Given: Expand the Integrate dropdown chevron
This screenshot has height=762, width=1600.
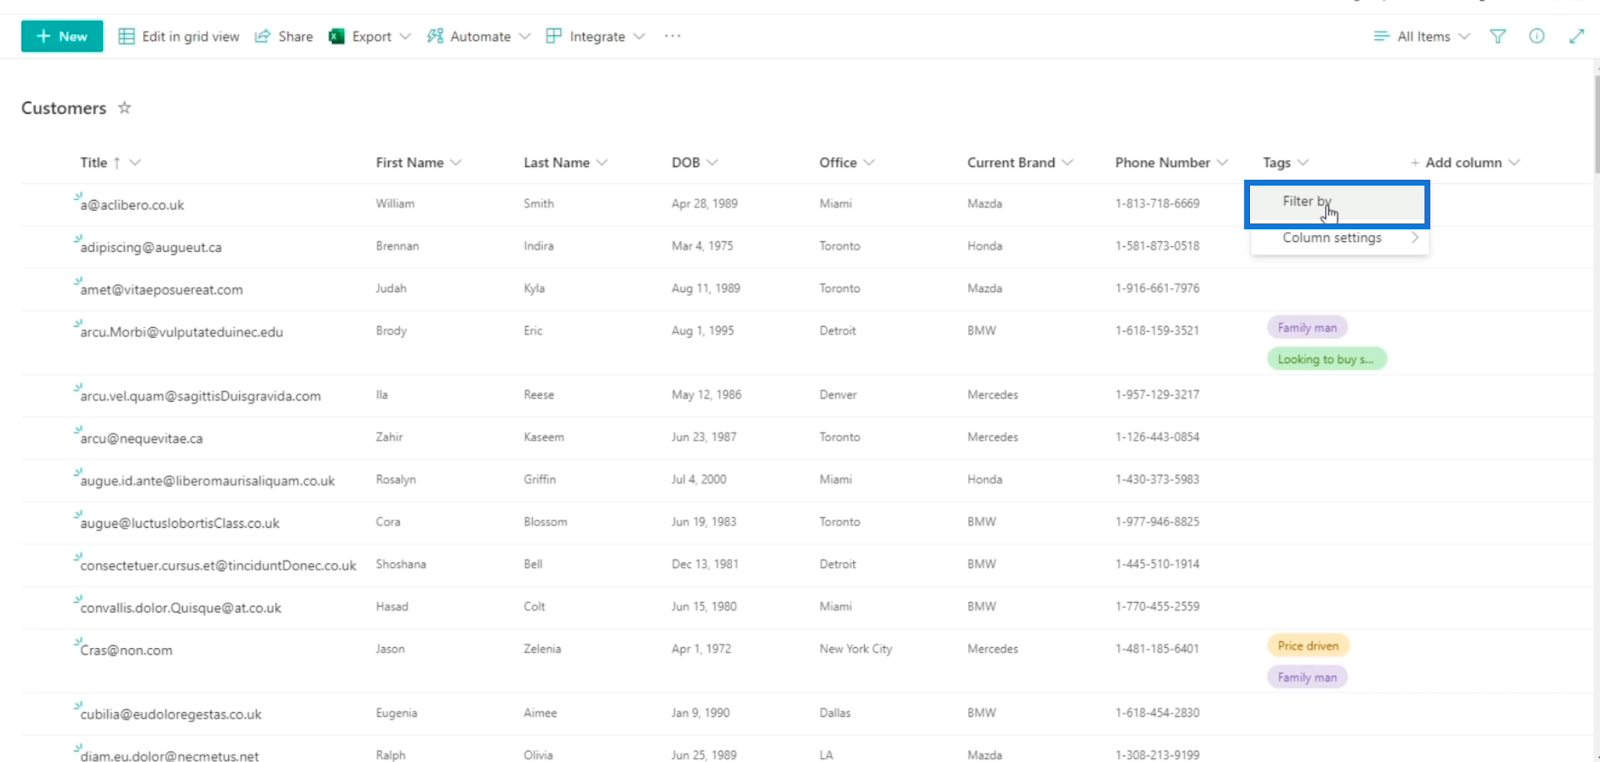Looking at the screenshot, I should coord(639,36).
